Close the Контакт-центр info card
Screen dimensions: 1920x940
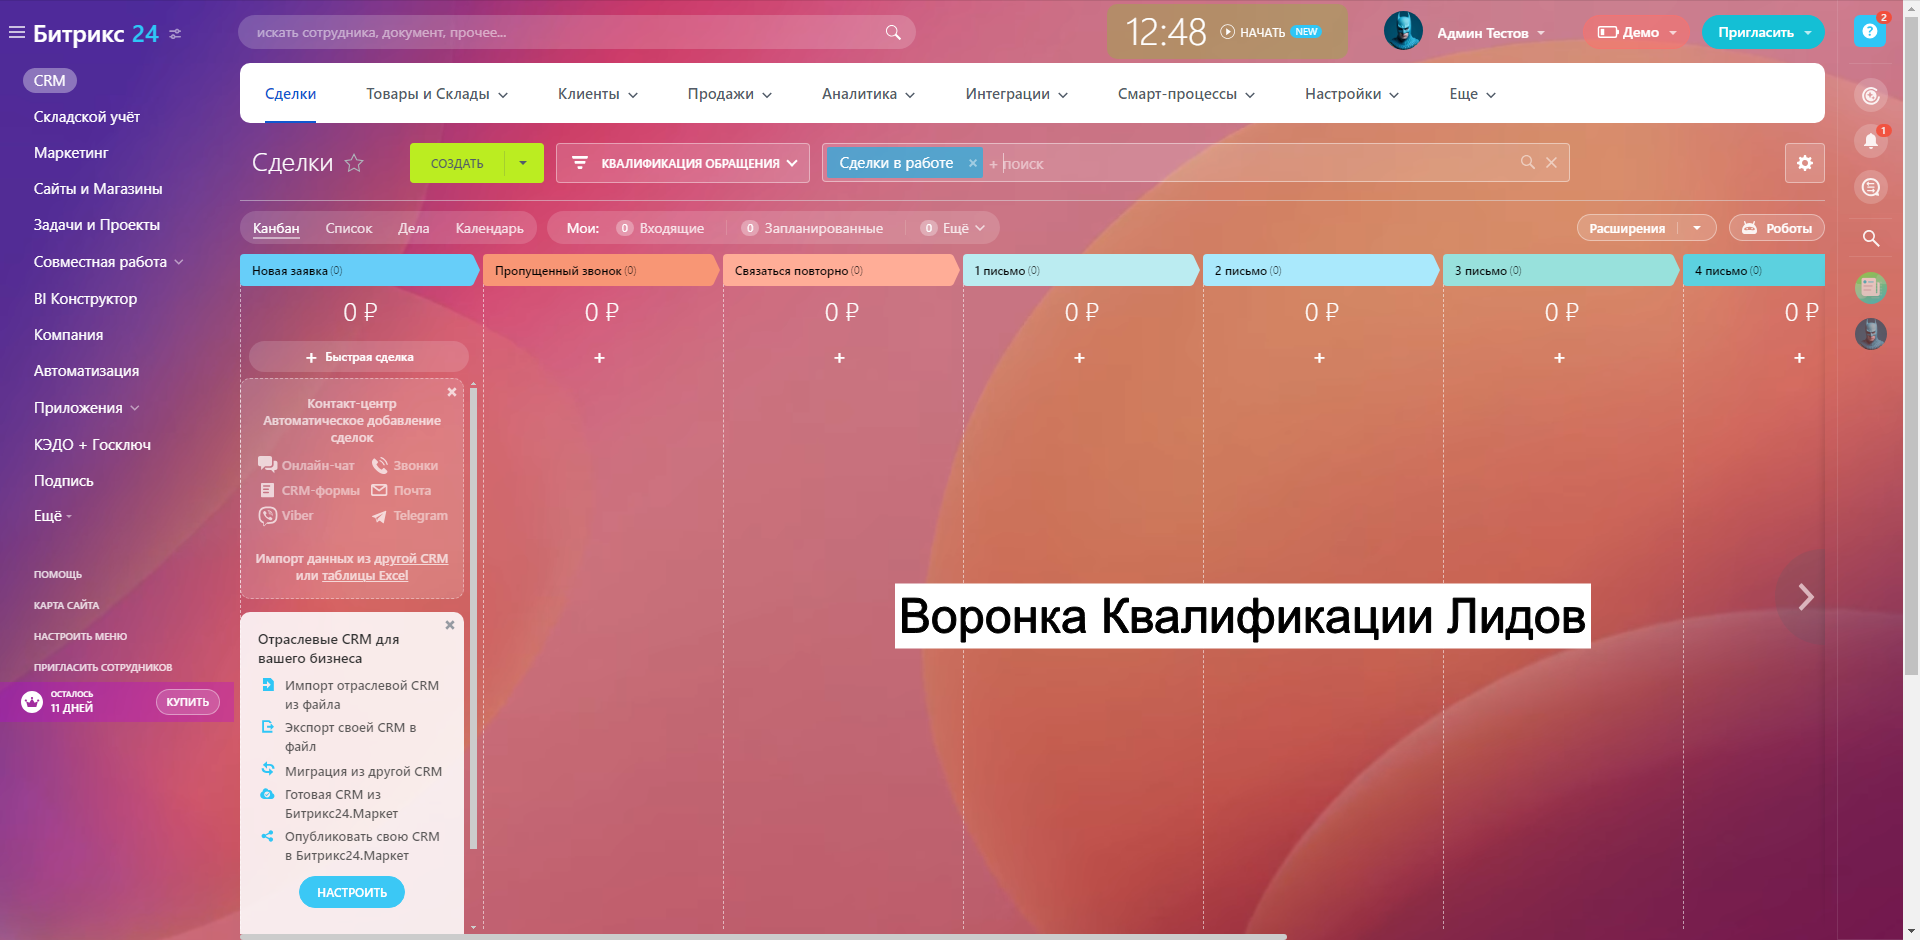(452, 392)
